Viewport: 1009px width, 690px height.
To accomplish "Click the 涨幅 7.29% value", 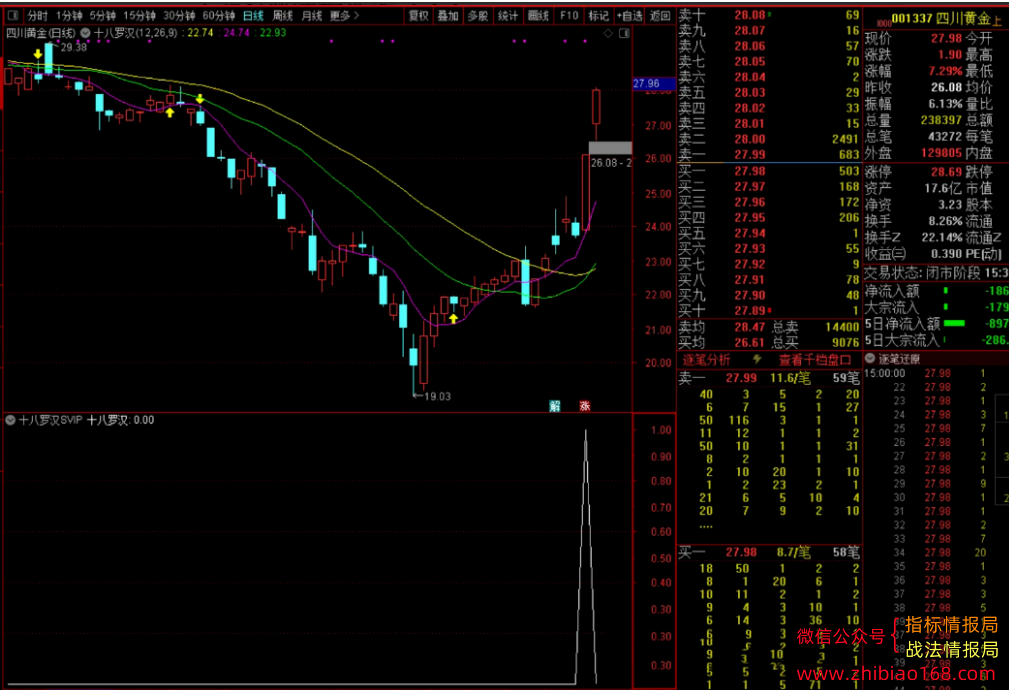I will (x=945, y=71).
